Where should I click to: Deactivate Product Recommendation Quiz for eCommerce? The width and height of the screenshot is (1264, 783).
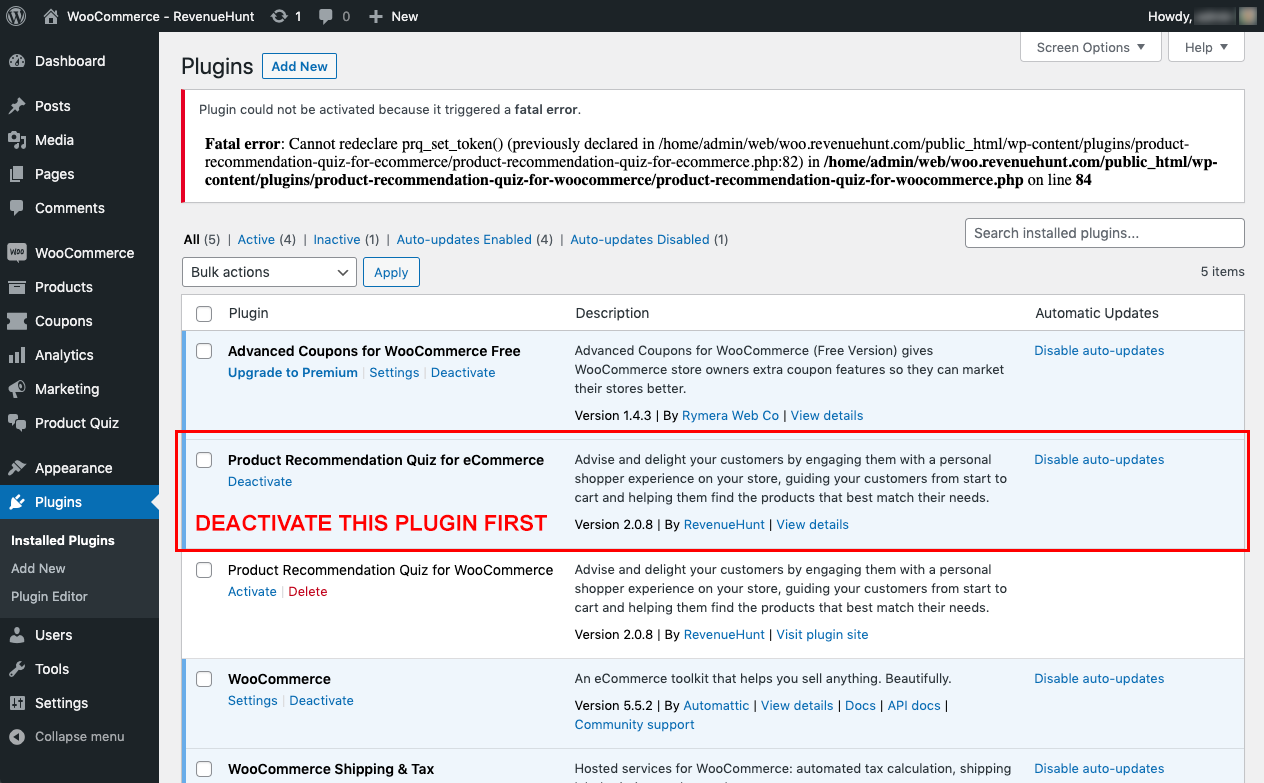click(260, 482)
